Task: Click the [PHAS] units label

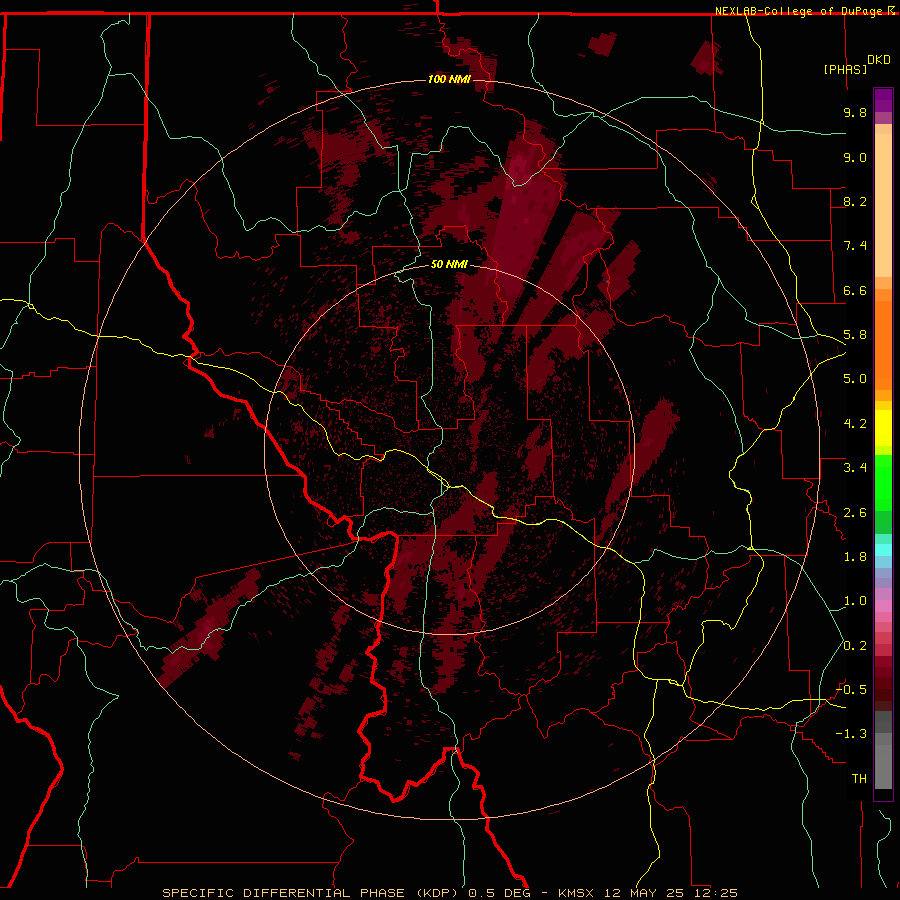Action: click(845, 69)
